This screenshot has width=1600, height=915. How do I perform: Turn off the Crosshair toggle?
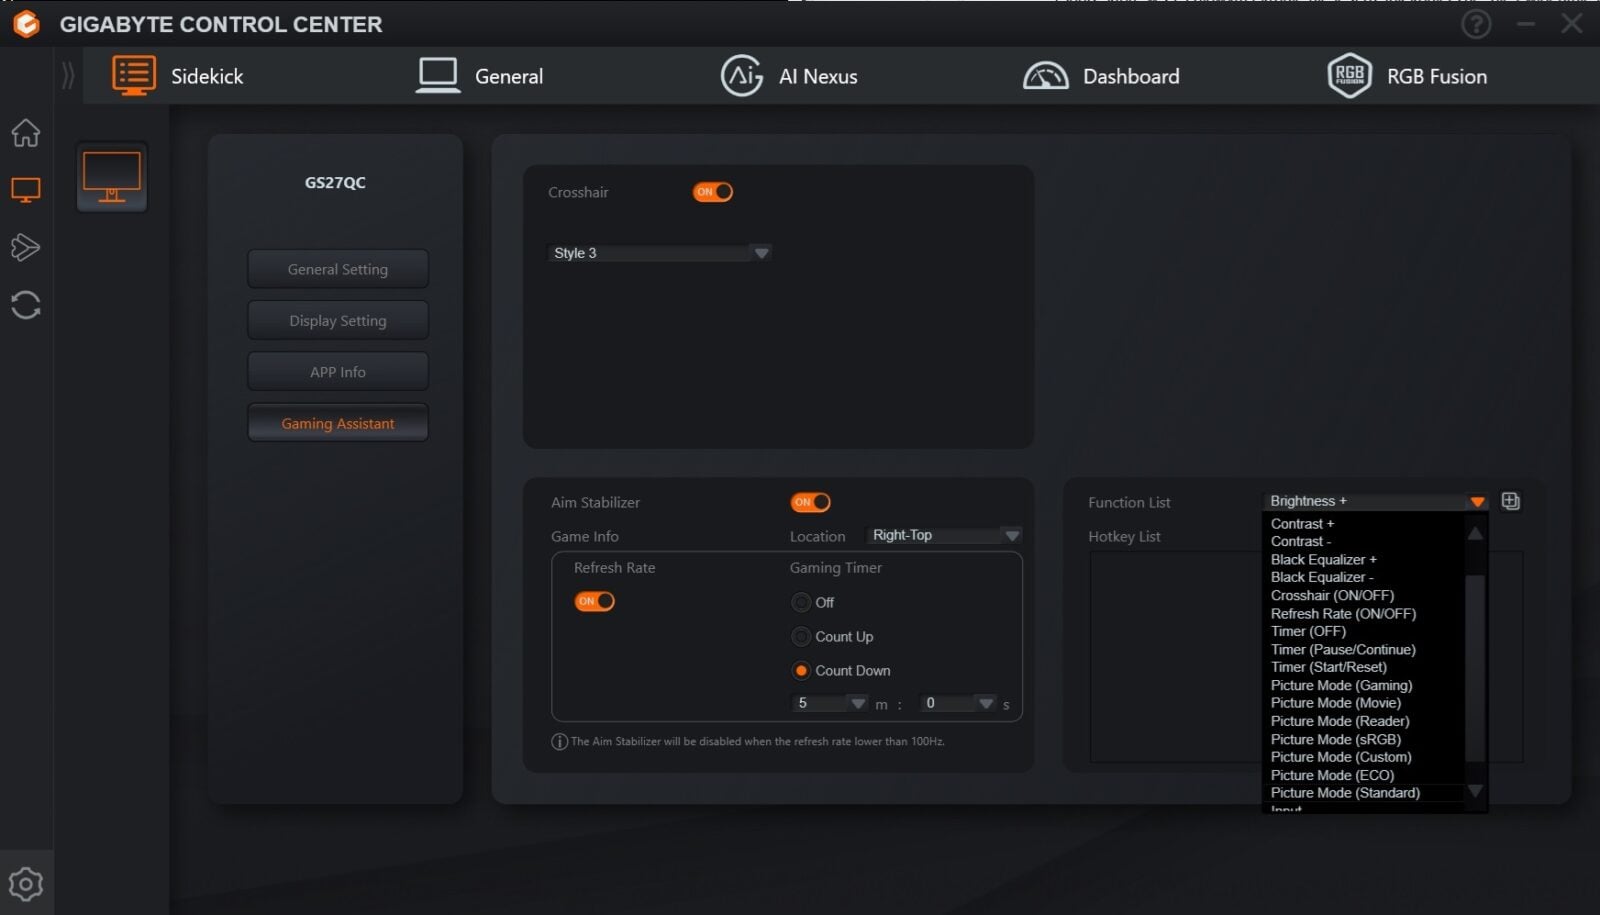coord(713,192)
